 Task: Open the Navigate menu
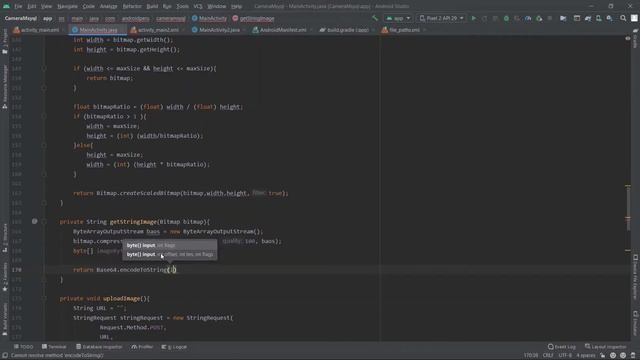click(x=67, y=6)
